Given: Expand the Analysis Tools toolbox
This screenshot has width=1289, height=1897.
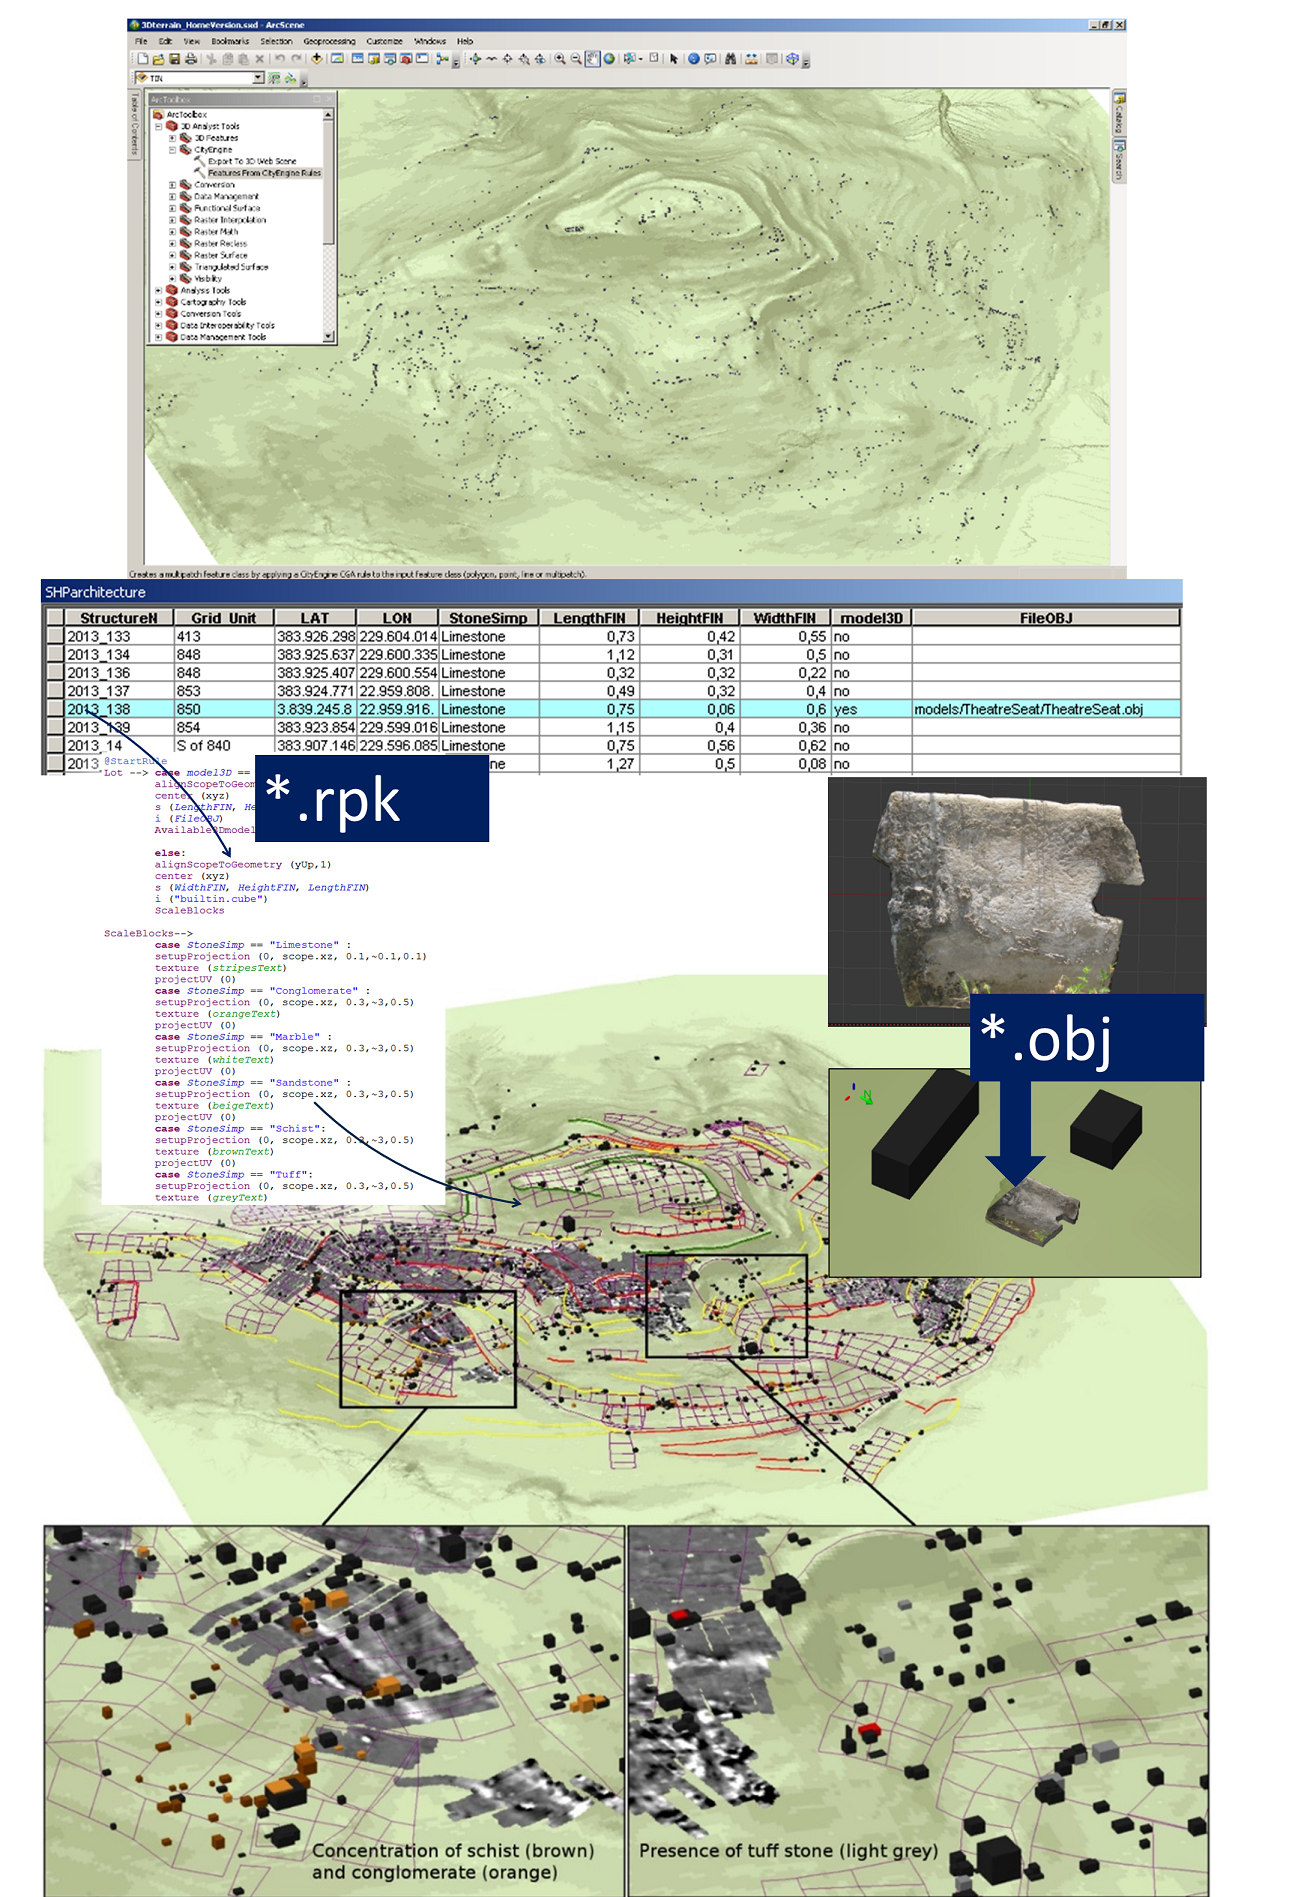Looking at the screenshot, I should 158,291.
